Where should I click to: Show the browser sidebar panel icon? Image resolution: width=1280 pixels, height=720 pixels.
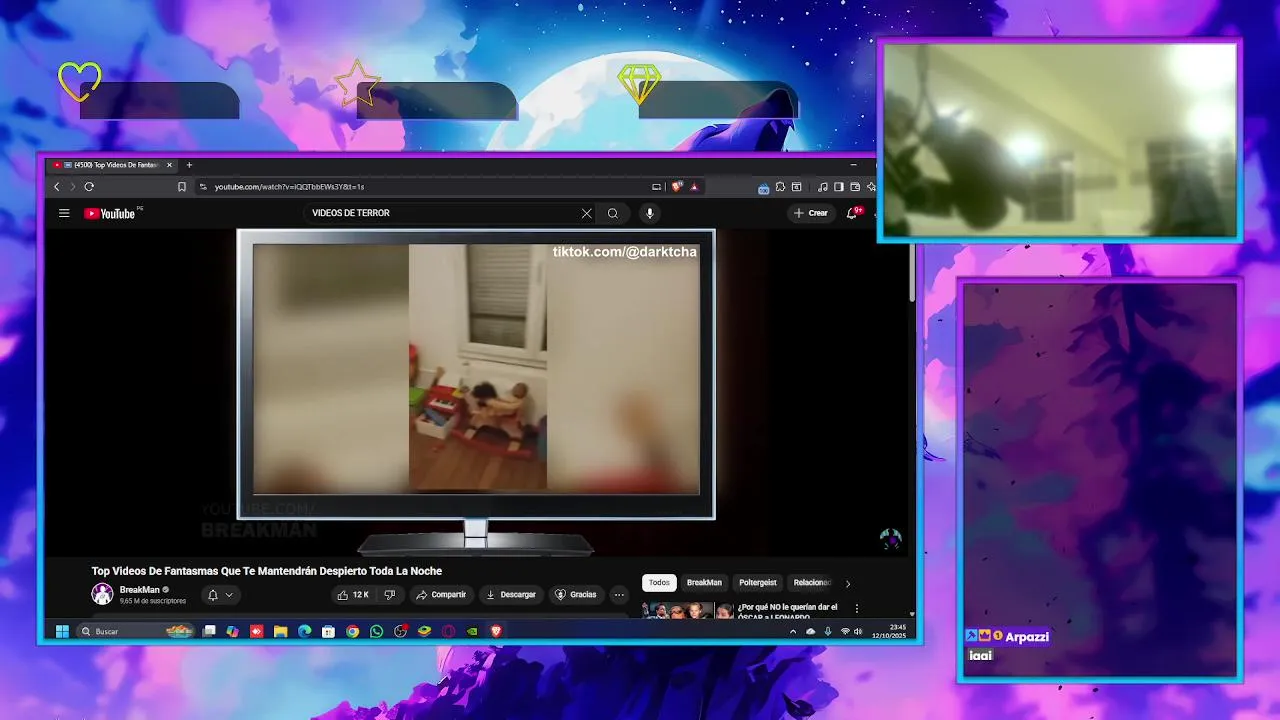[x=839, y=187]
